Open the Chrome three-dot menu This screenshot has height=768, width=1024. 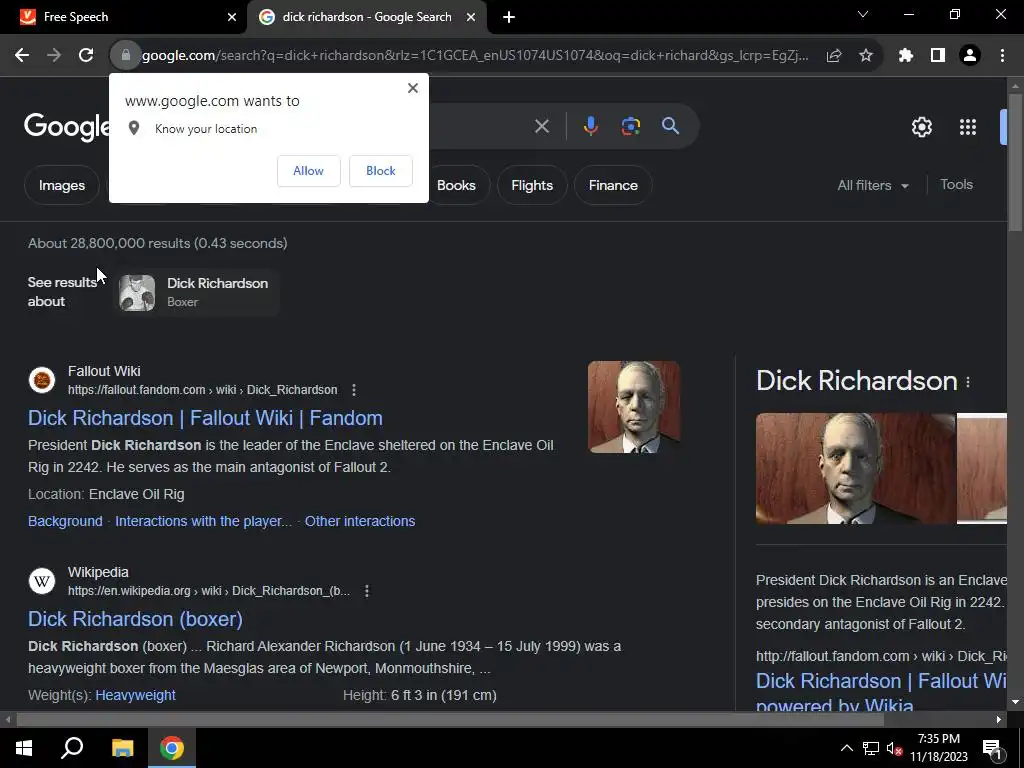1002,56
